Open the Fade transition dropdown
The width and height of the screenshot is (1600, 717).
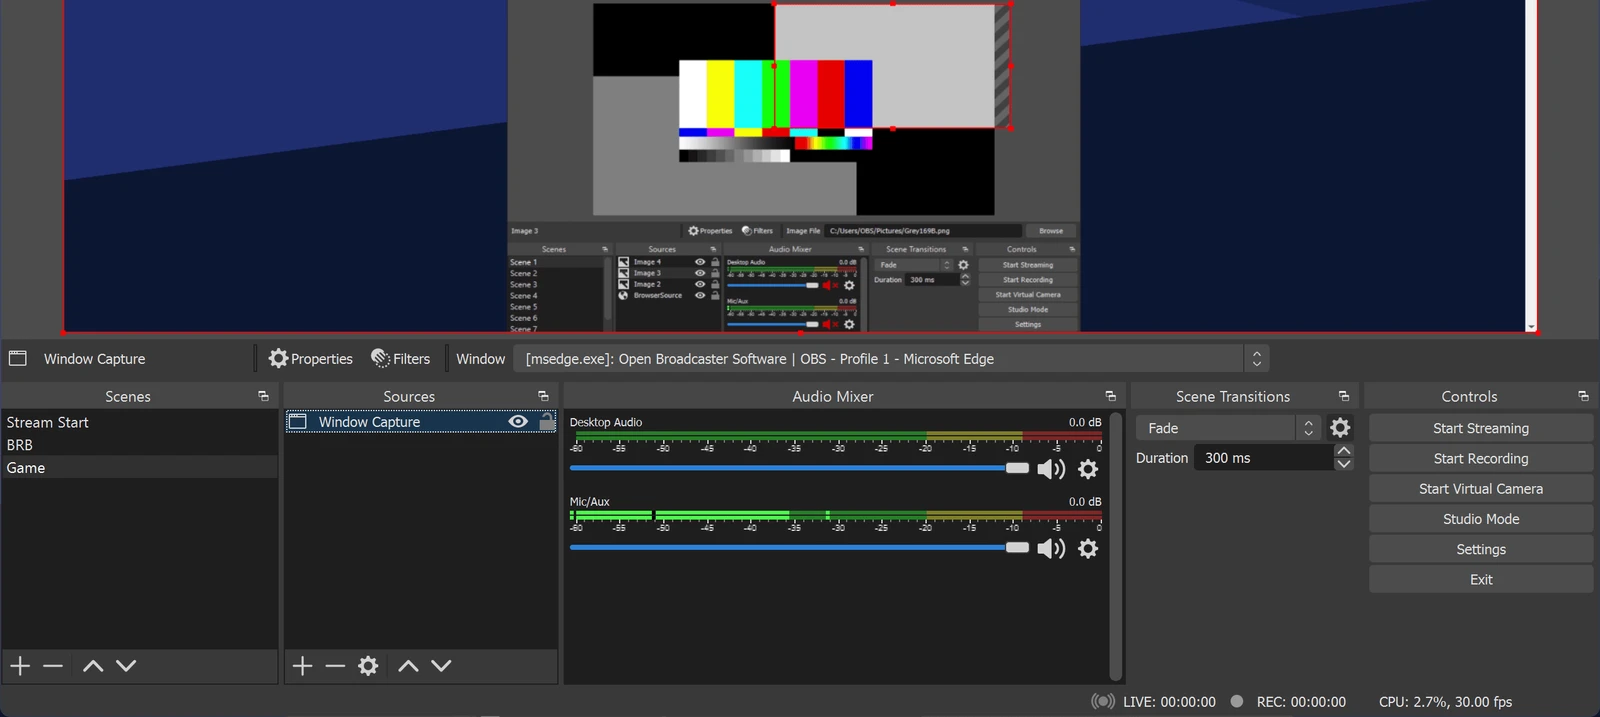(x=1228, y=428)
